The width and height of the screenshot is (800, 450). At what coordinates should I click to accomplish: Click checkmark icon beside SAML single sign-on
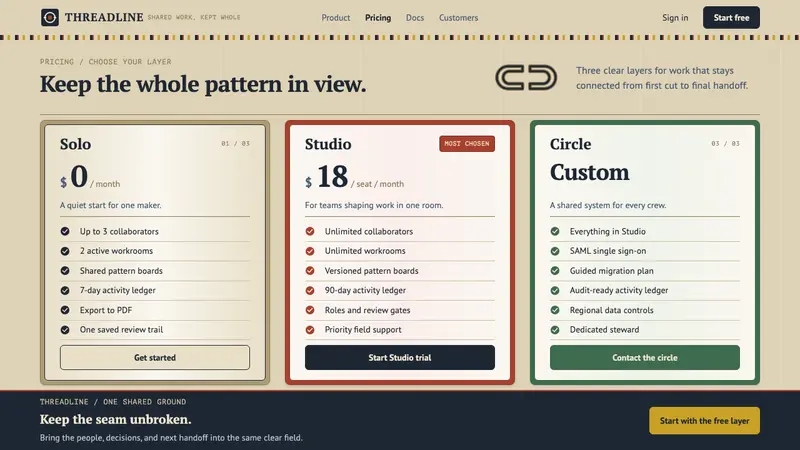(555, 251)
